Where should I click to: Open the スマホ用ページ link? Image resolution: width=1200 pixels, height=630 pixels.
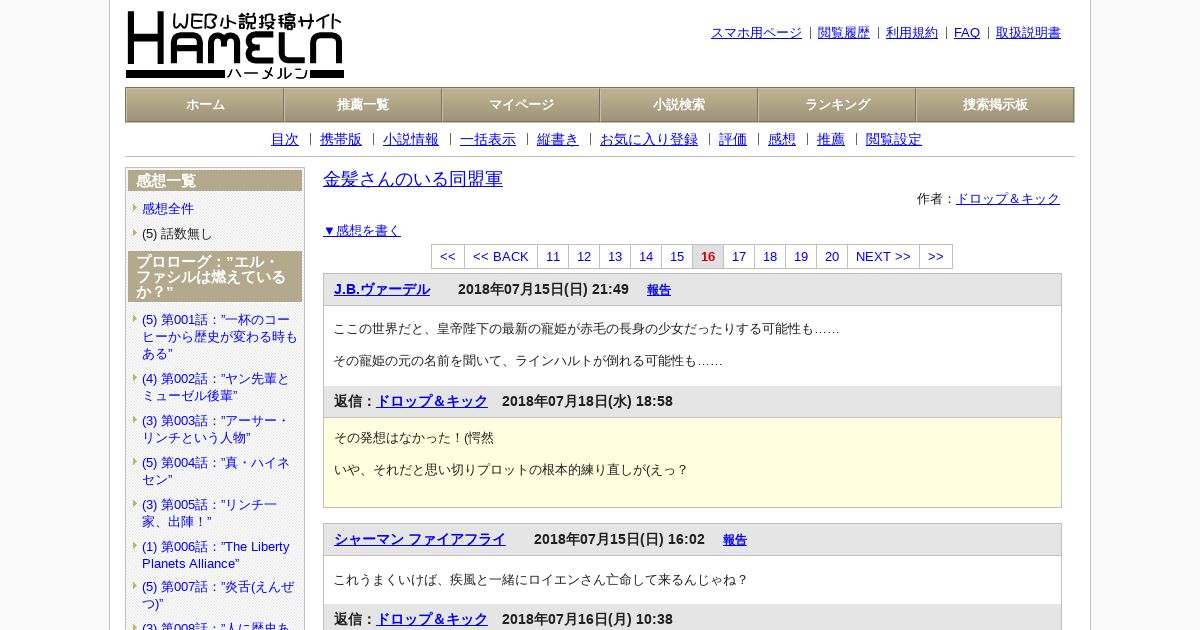point(756,32)
